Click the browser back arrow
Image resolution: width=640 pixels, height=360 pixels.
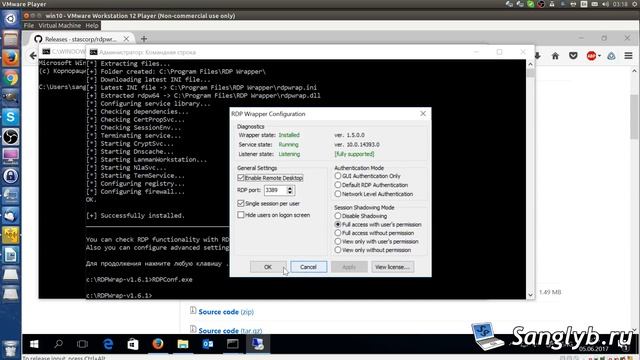pos(33,56)
